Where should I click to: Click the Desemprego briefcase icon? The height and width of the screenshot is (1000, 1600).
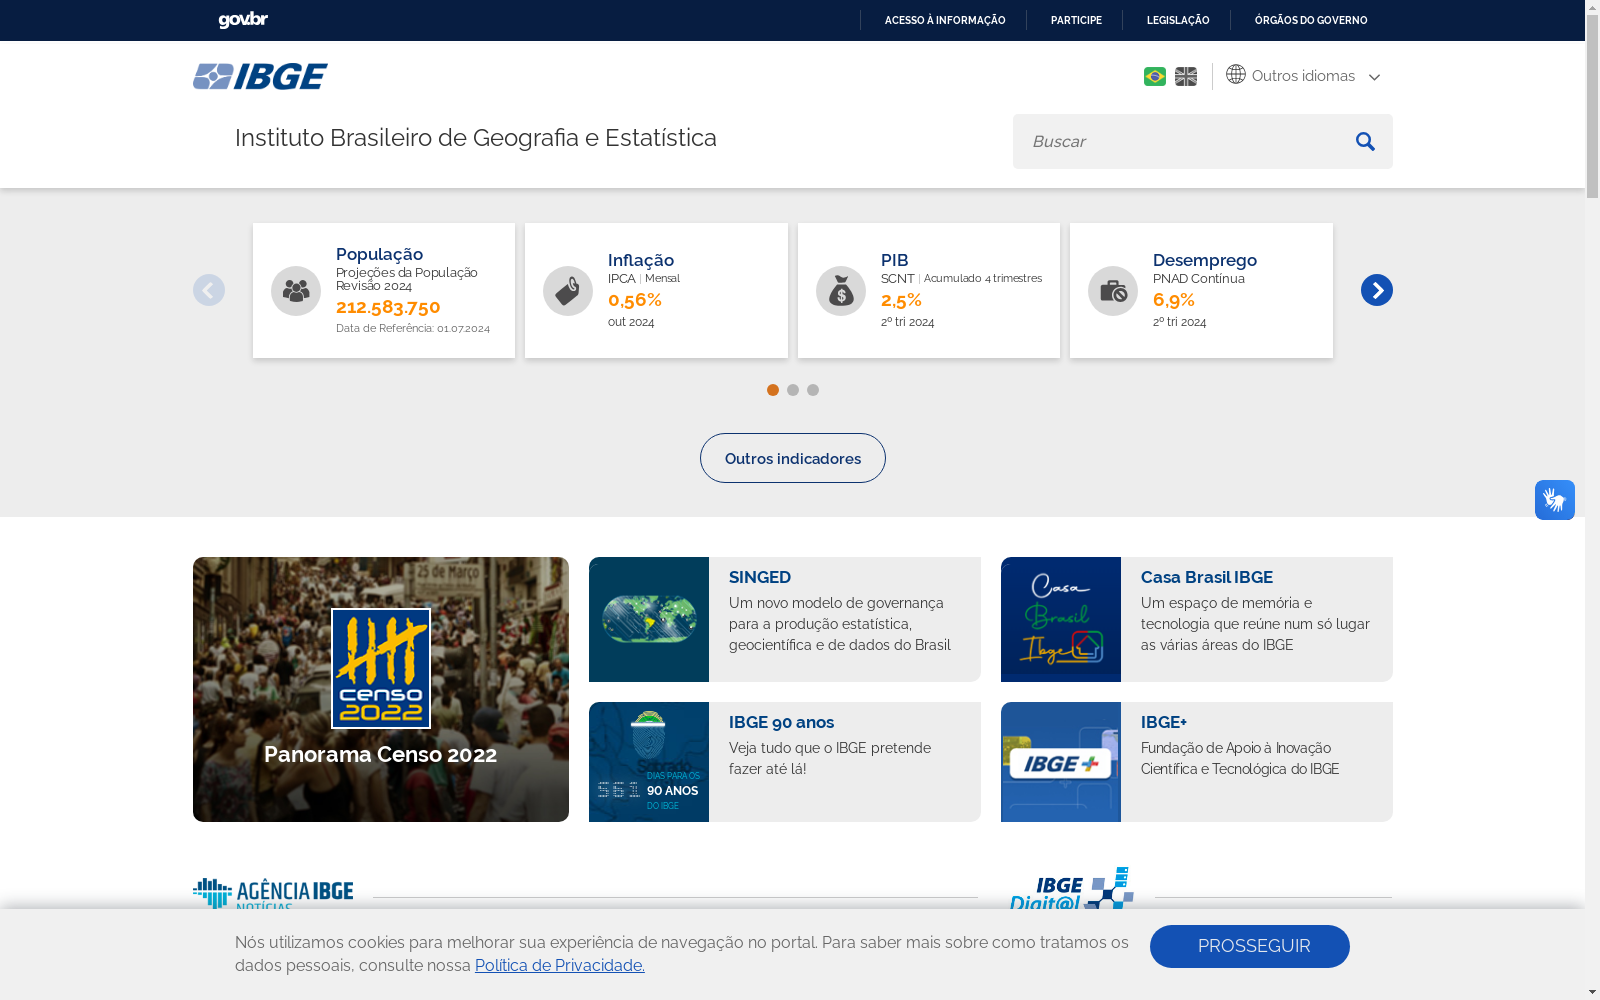pyautogui.click(x=1113, y=291)
